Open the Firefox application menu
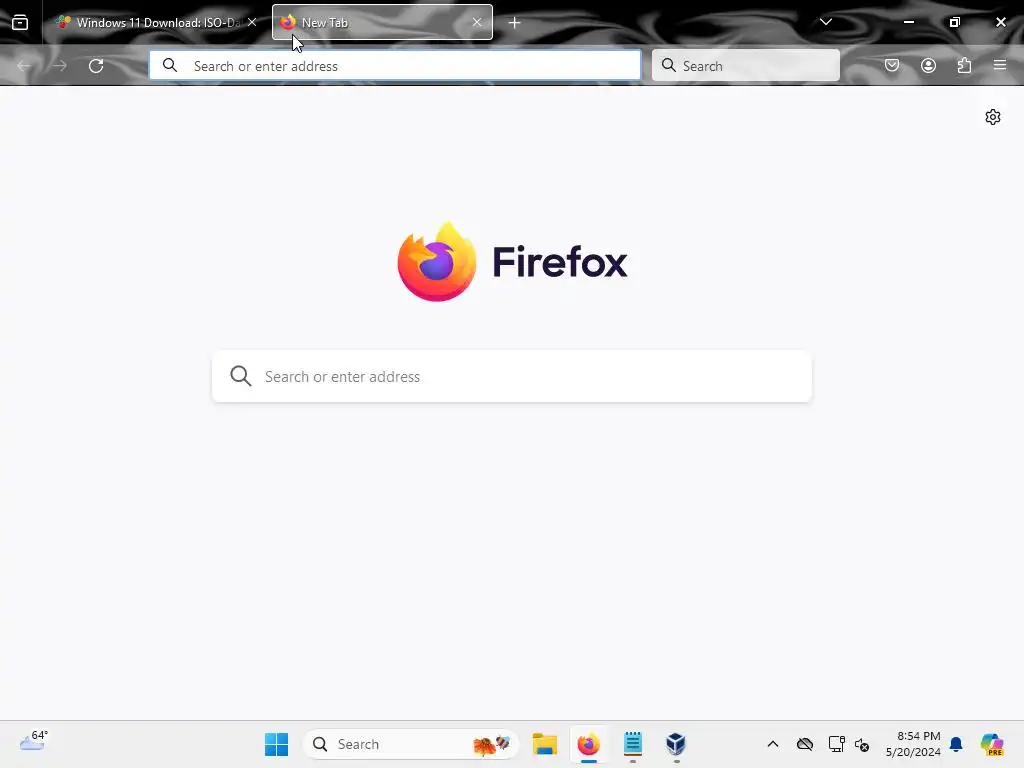 (1000, 65)
